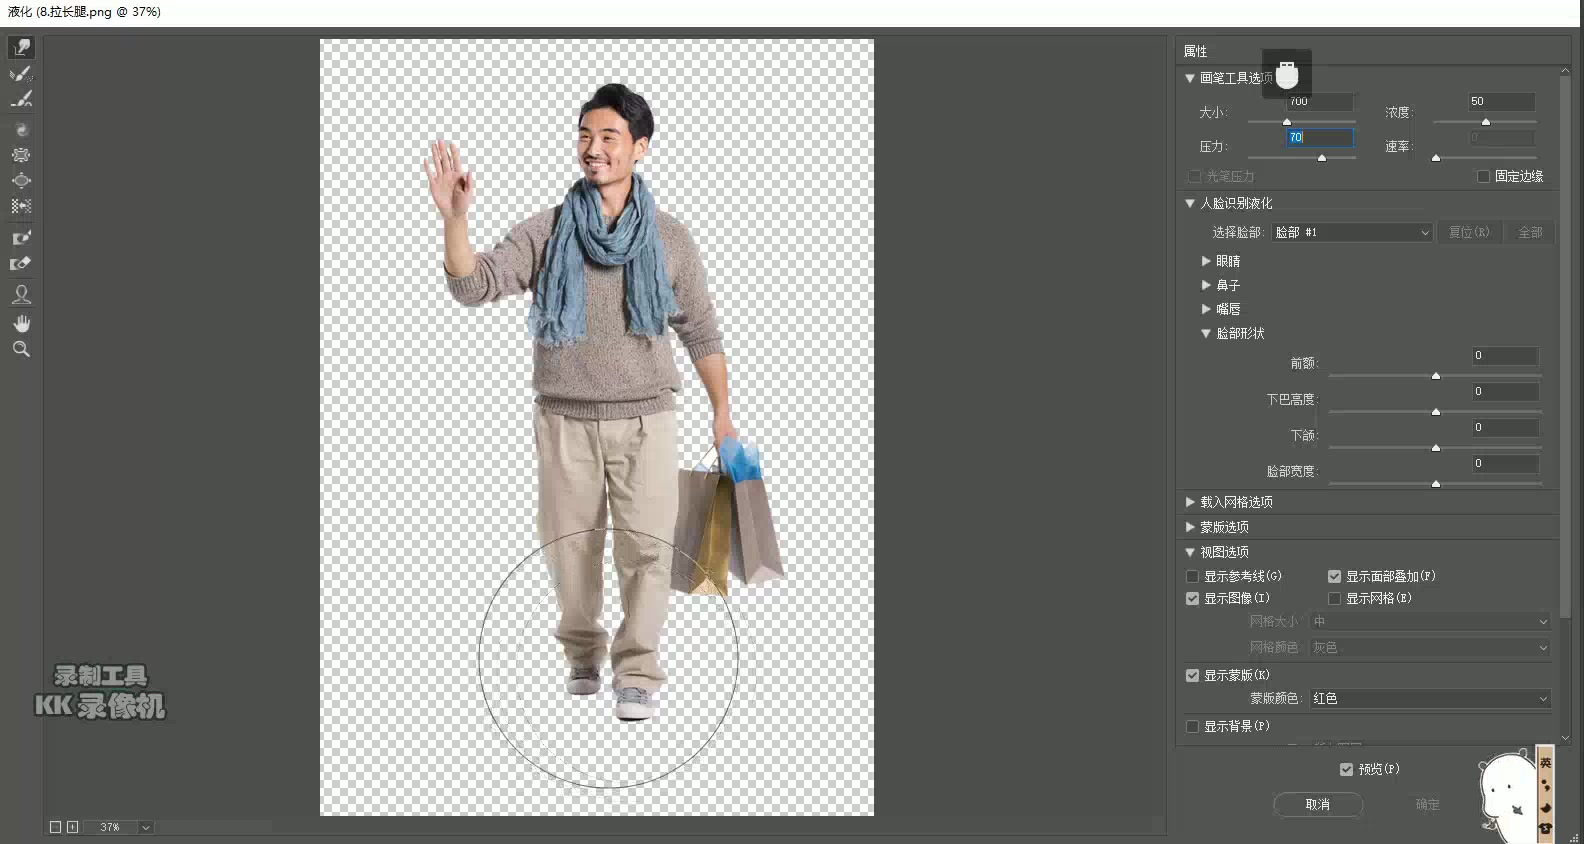Select the Forward Warp tool
Image resolution: width=1584 pixels, height=844 pixels.
21,47
